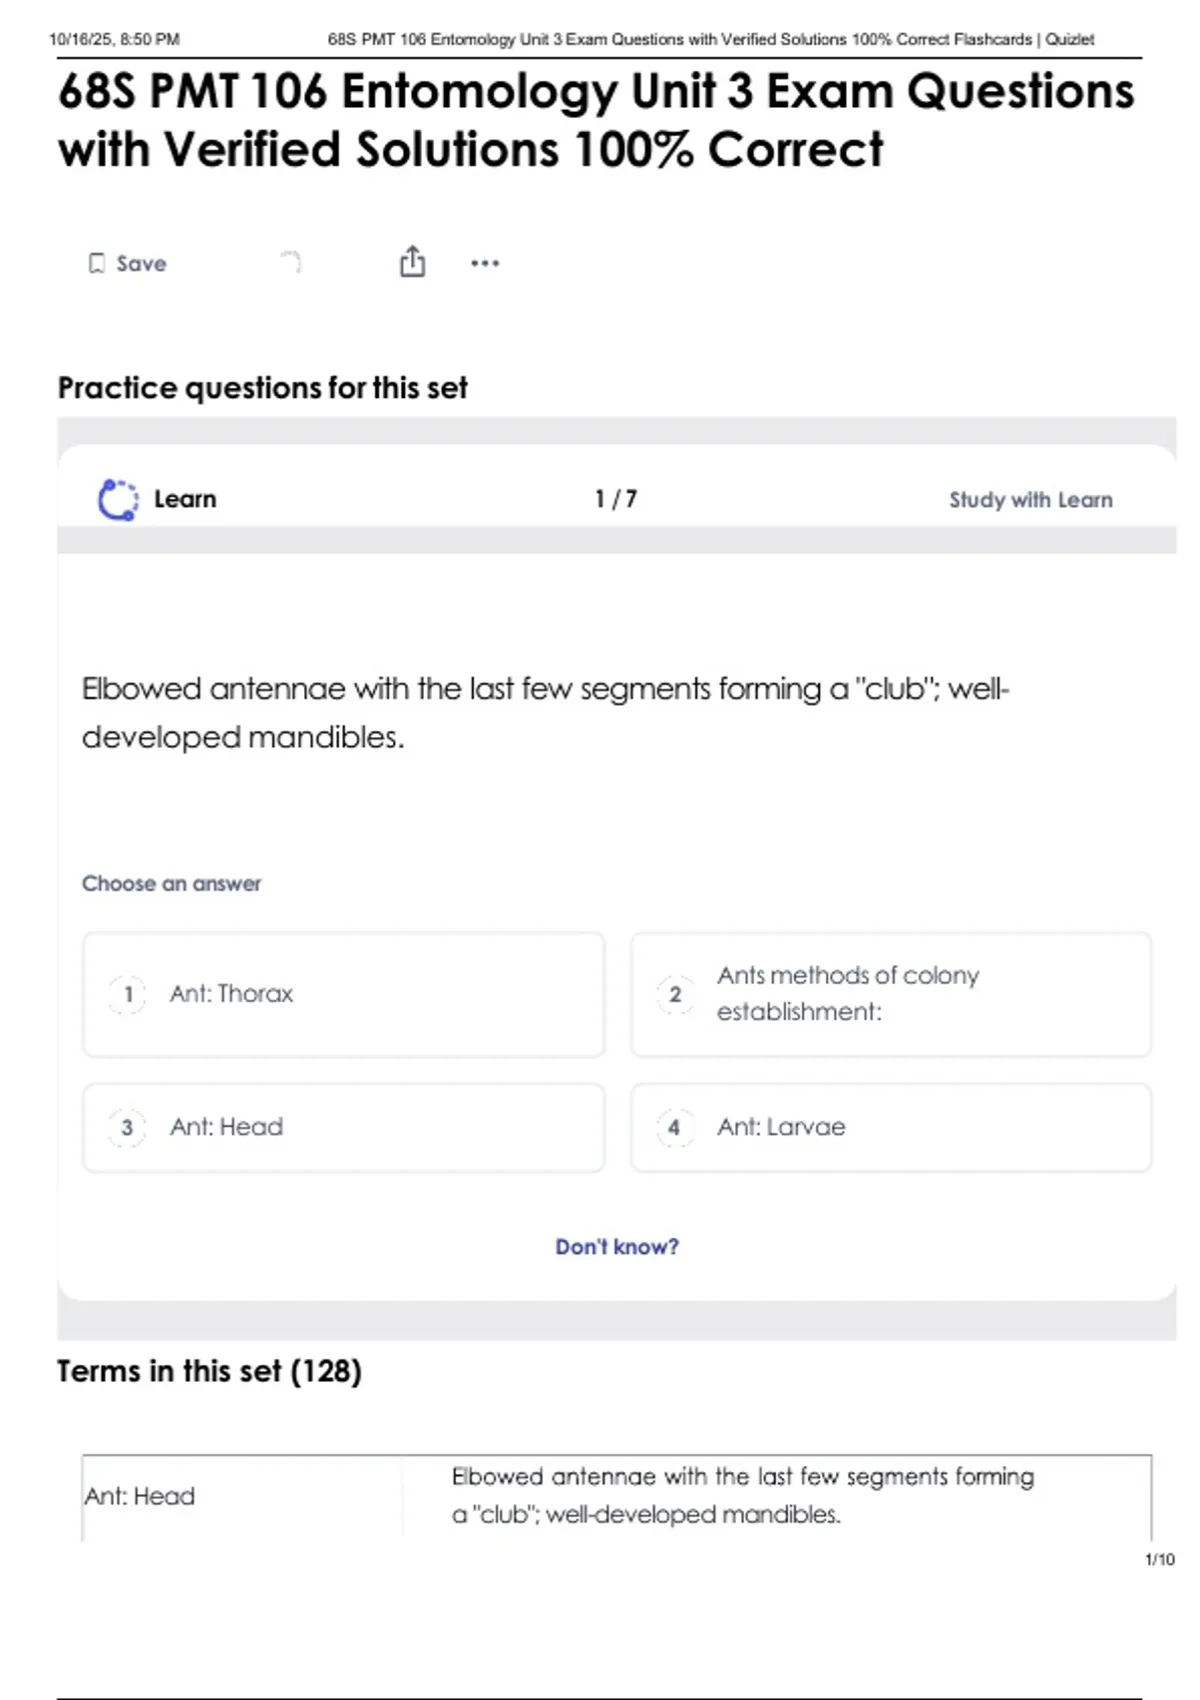Viewport: 1200px width, 1700px height.
Task: Click the "Study with Learn" link
Action: (1030, 500)
